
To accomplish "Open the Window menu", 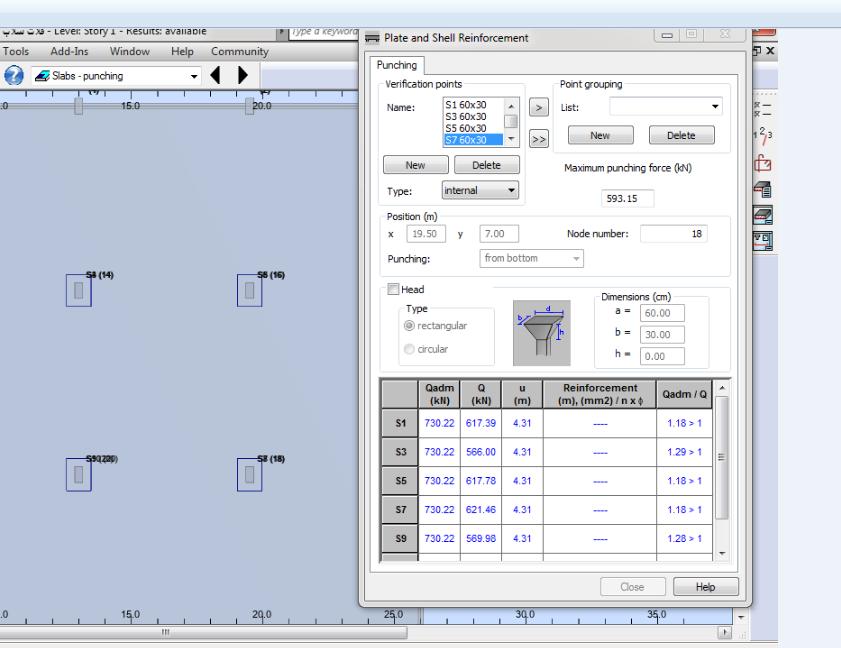I will coord(130,51).
